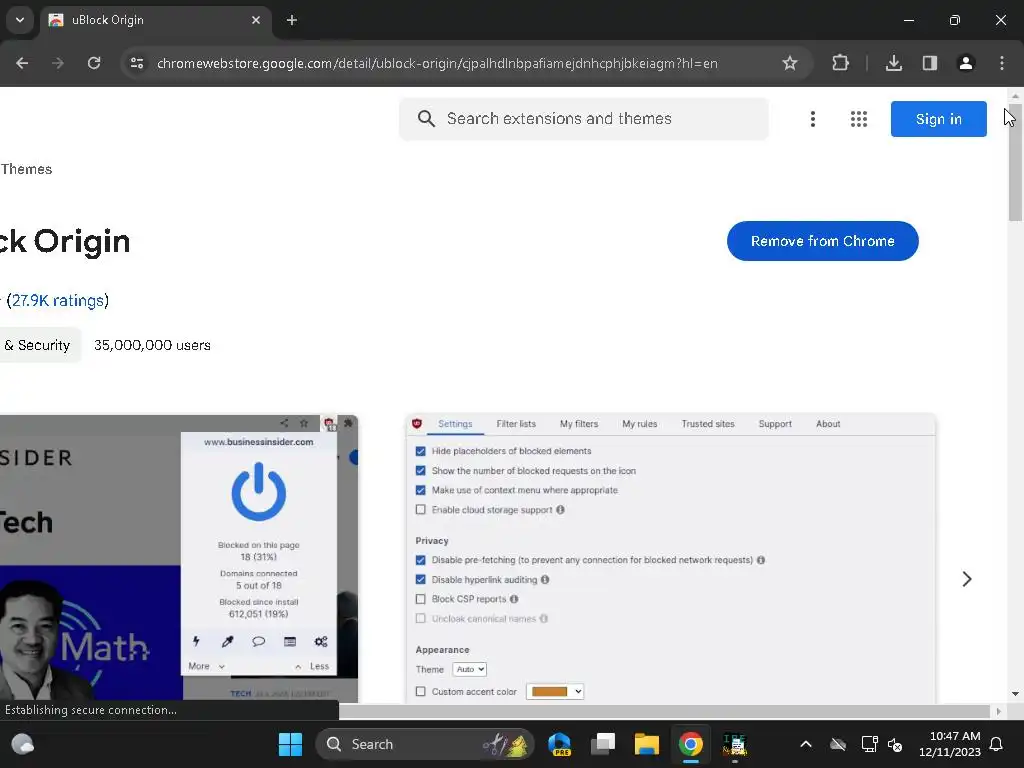Click the browser forward arrow
Screen dimensions: 1024x768
[58, 63]
